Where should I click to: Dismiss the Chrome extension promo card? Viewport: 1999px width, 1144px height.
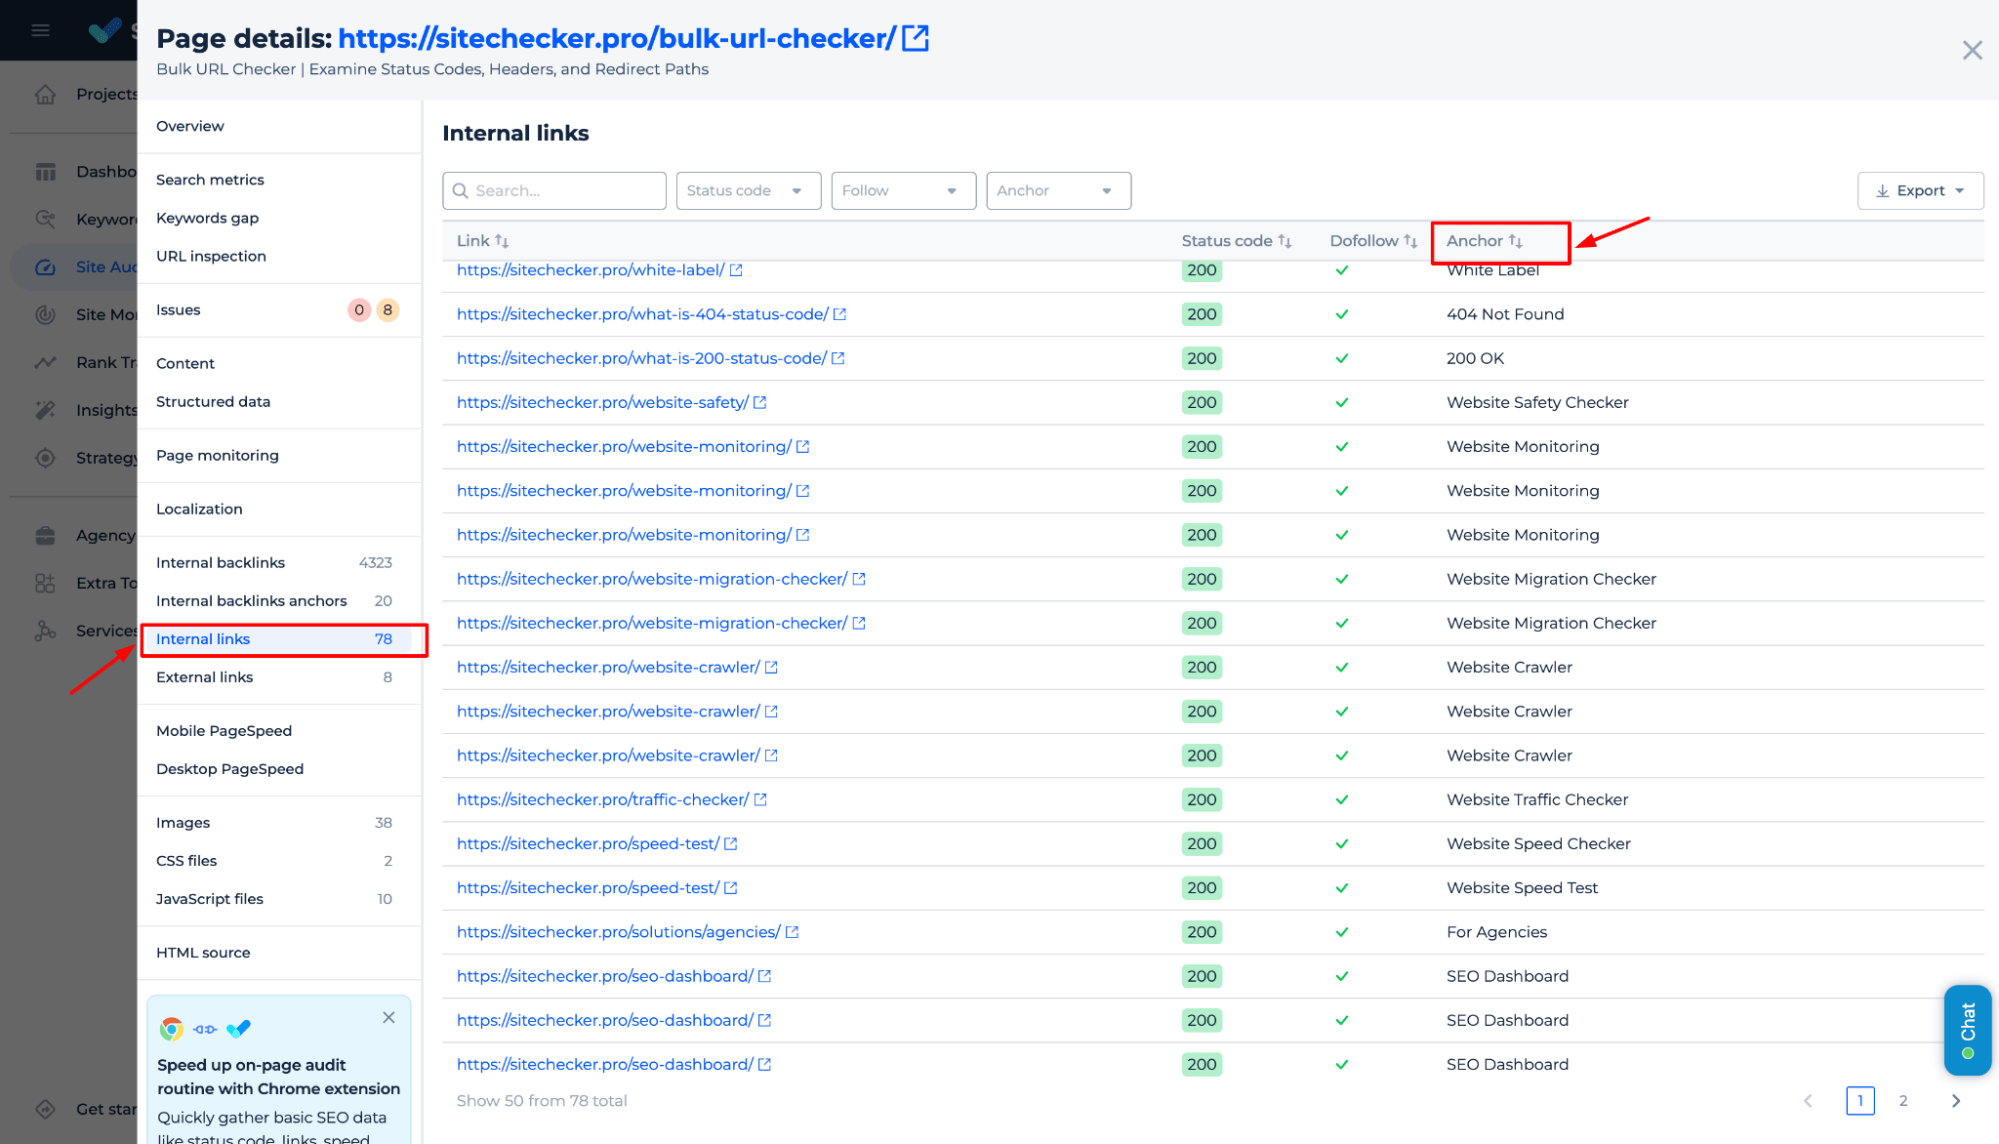coord(389,1018)
